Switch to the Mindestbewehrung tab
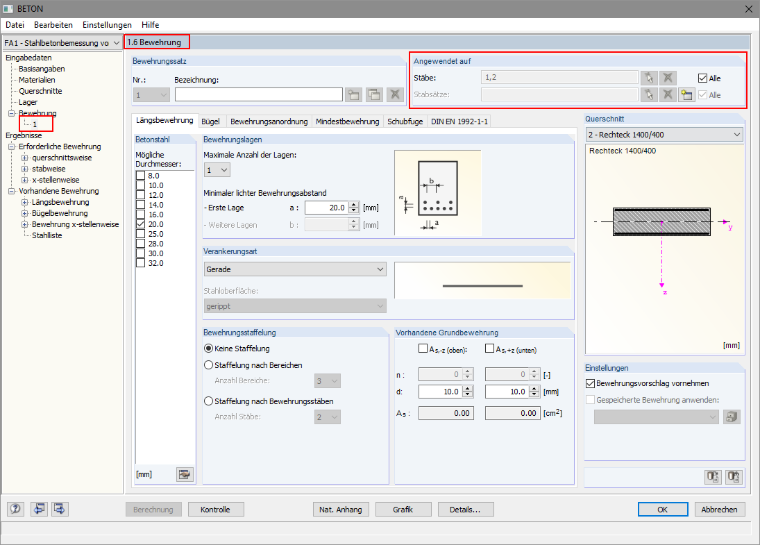Image resolution: width=760 pixels, height=545 pixels. point(348,121)
